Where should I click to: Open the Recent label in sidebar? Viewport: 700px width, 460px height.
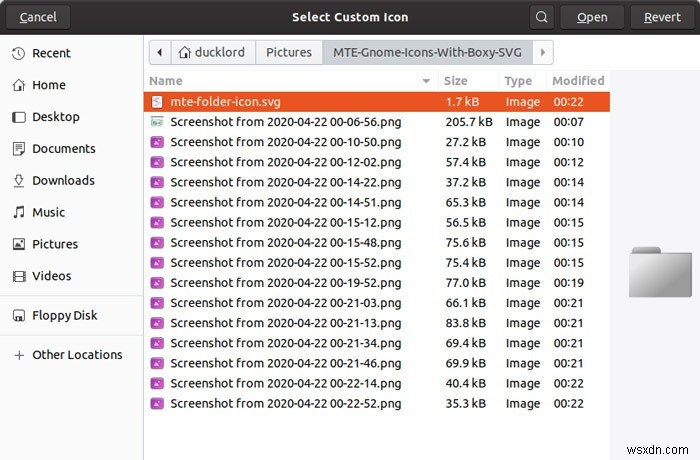[51, 54]
